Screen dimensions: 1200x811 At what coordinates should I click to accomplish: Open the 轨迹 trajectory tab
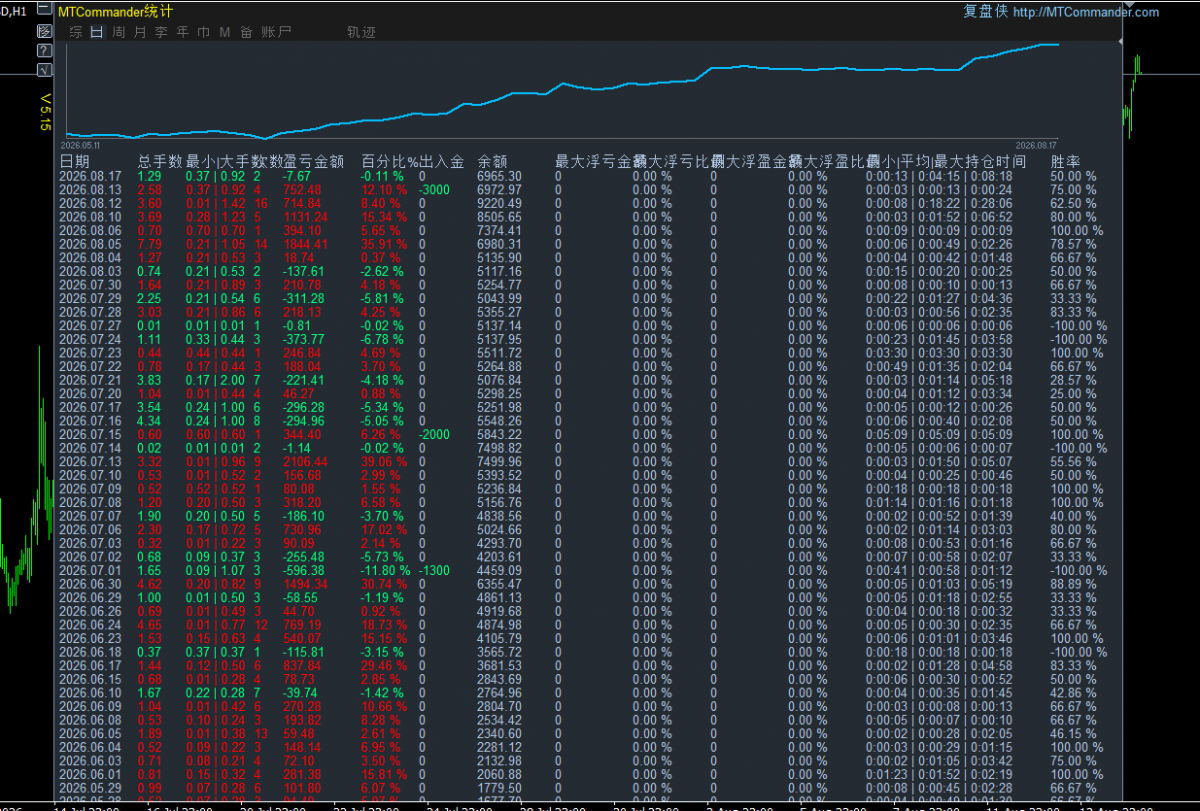pos(361,32)
